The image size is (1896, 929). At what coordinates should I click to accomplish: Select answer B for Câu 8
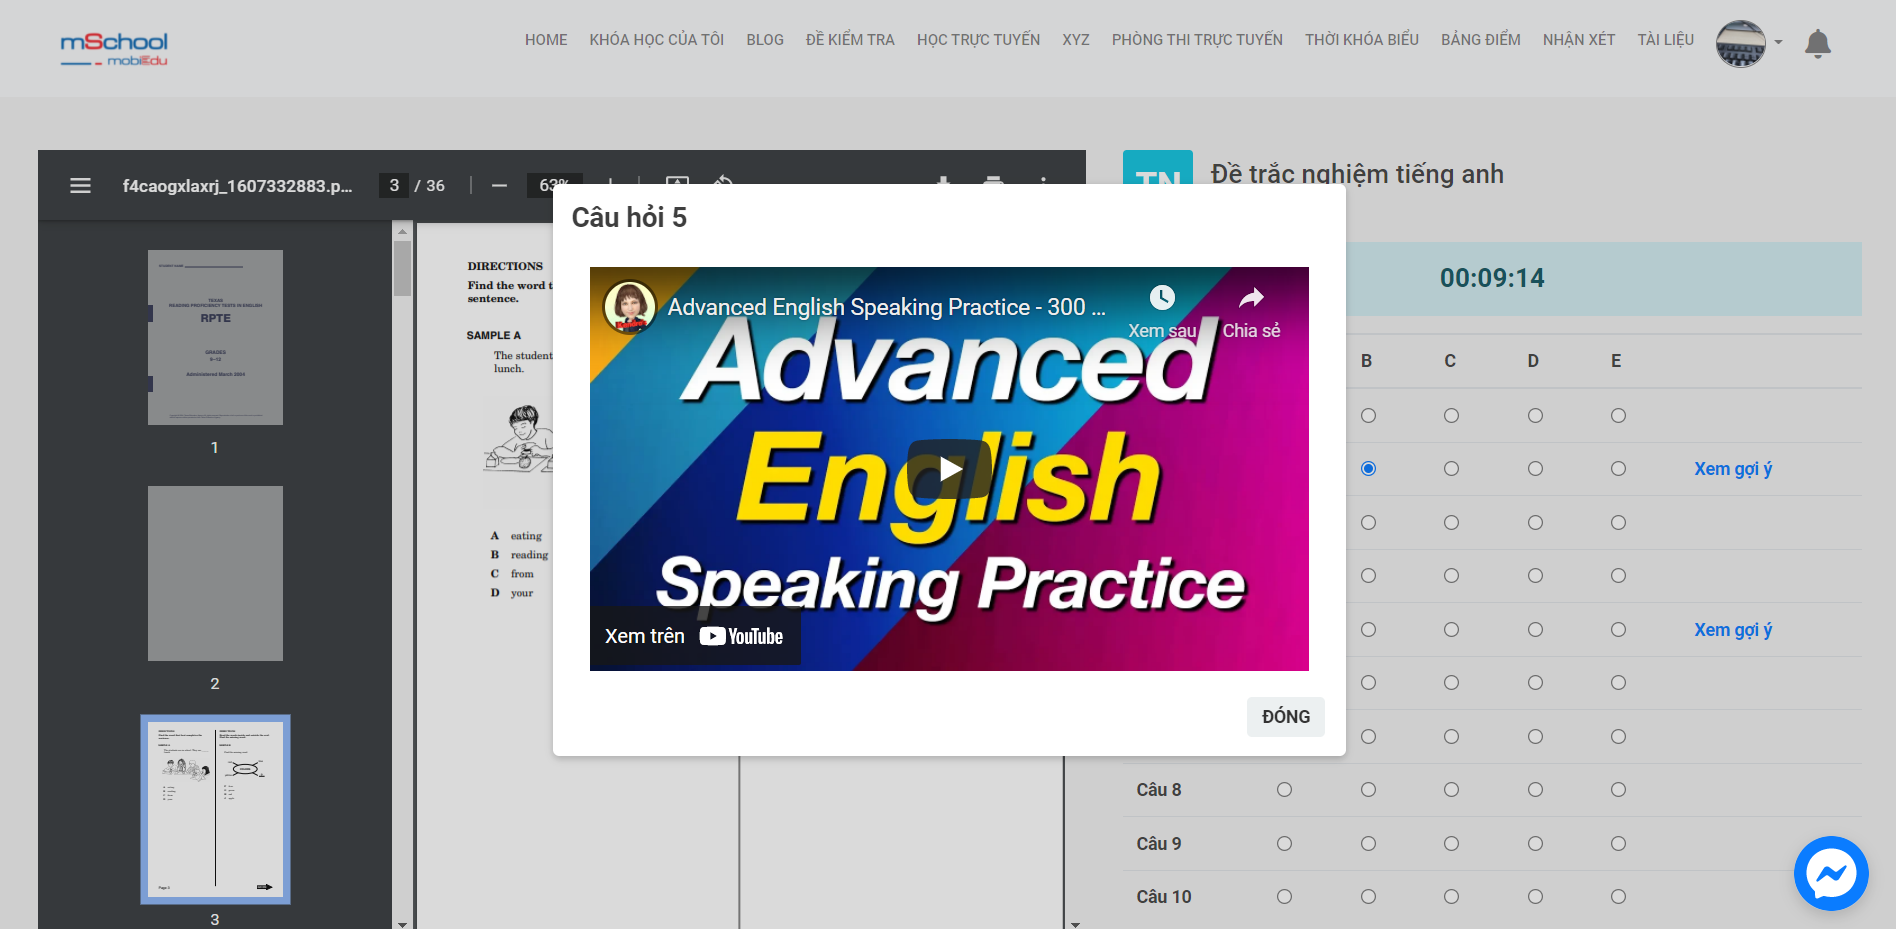pos(1368,790)
